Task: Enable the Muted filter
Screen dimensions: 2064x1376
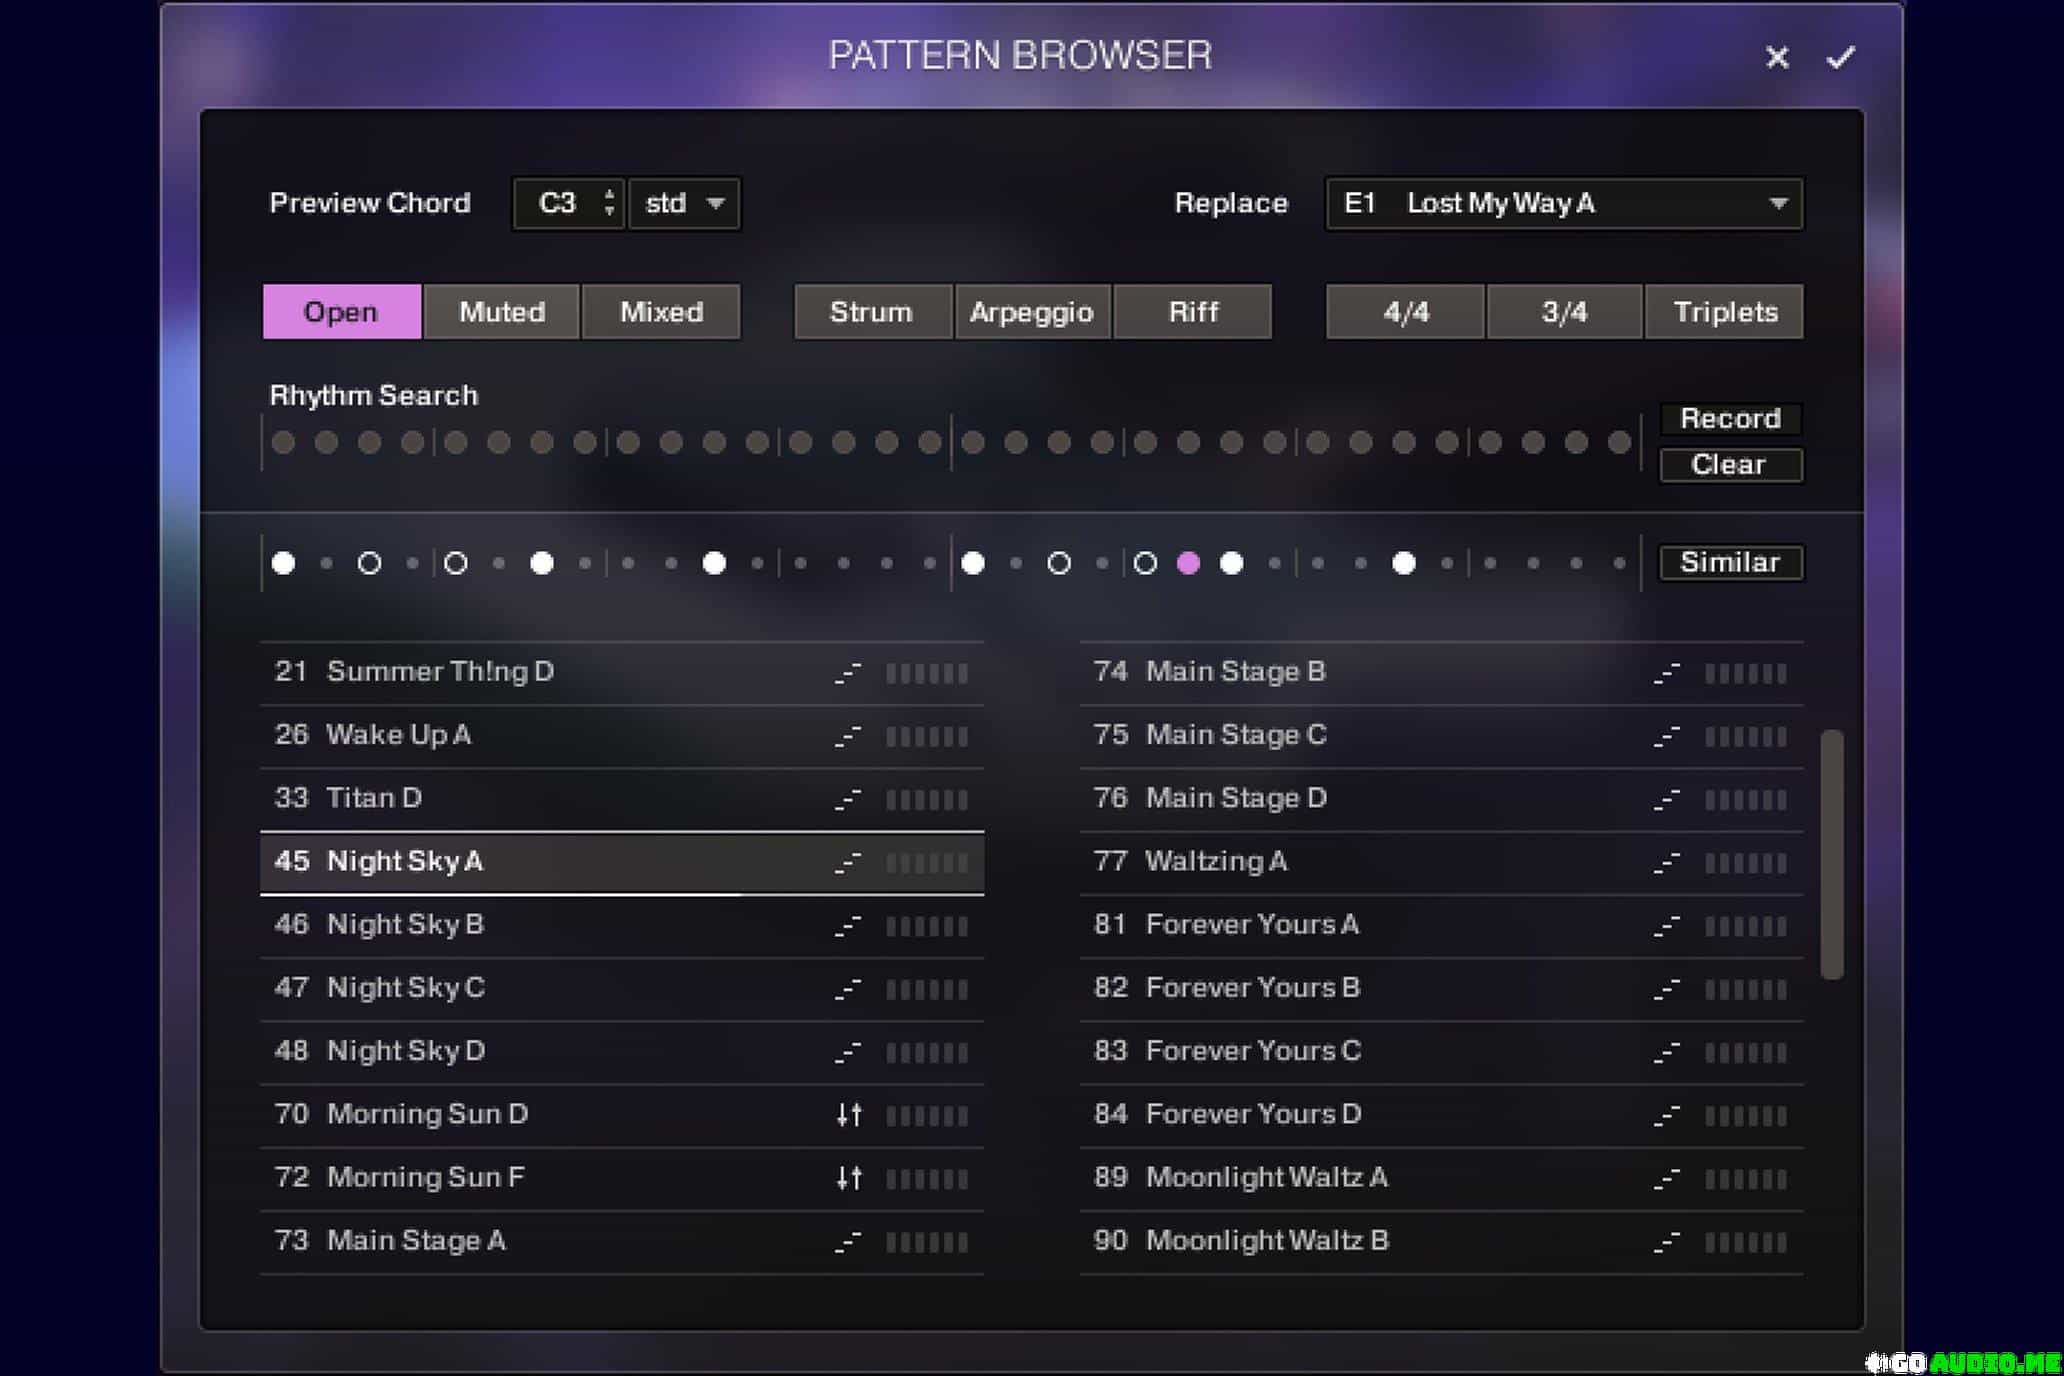Action: 501,312
